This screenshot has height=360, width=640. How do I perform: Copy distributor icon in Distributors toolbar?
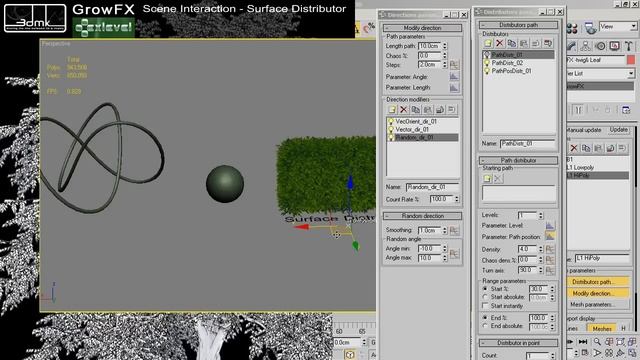pos(511,43)
